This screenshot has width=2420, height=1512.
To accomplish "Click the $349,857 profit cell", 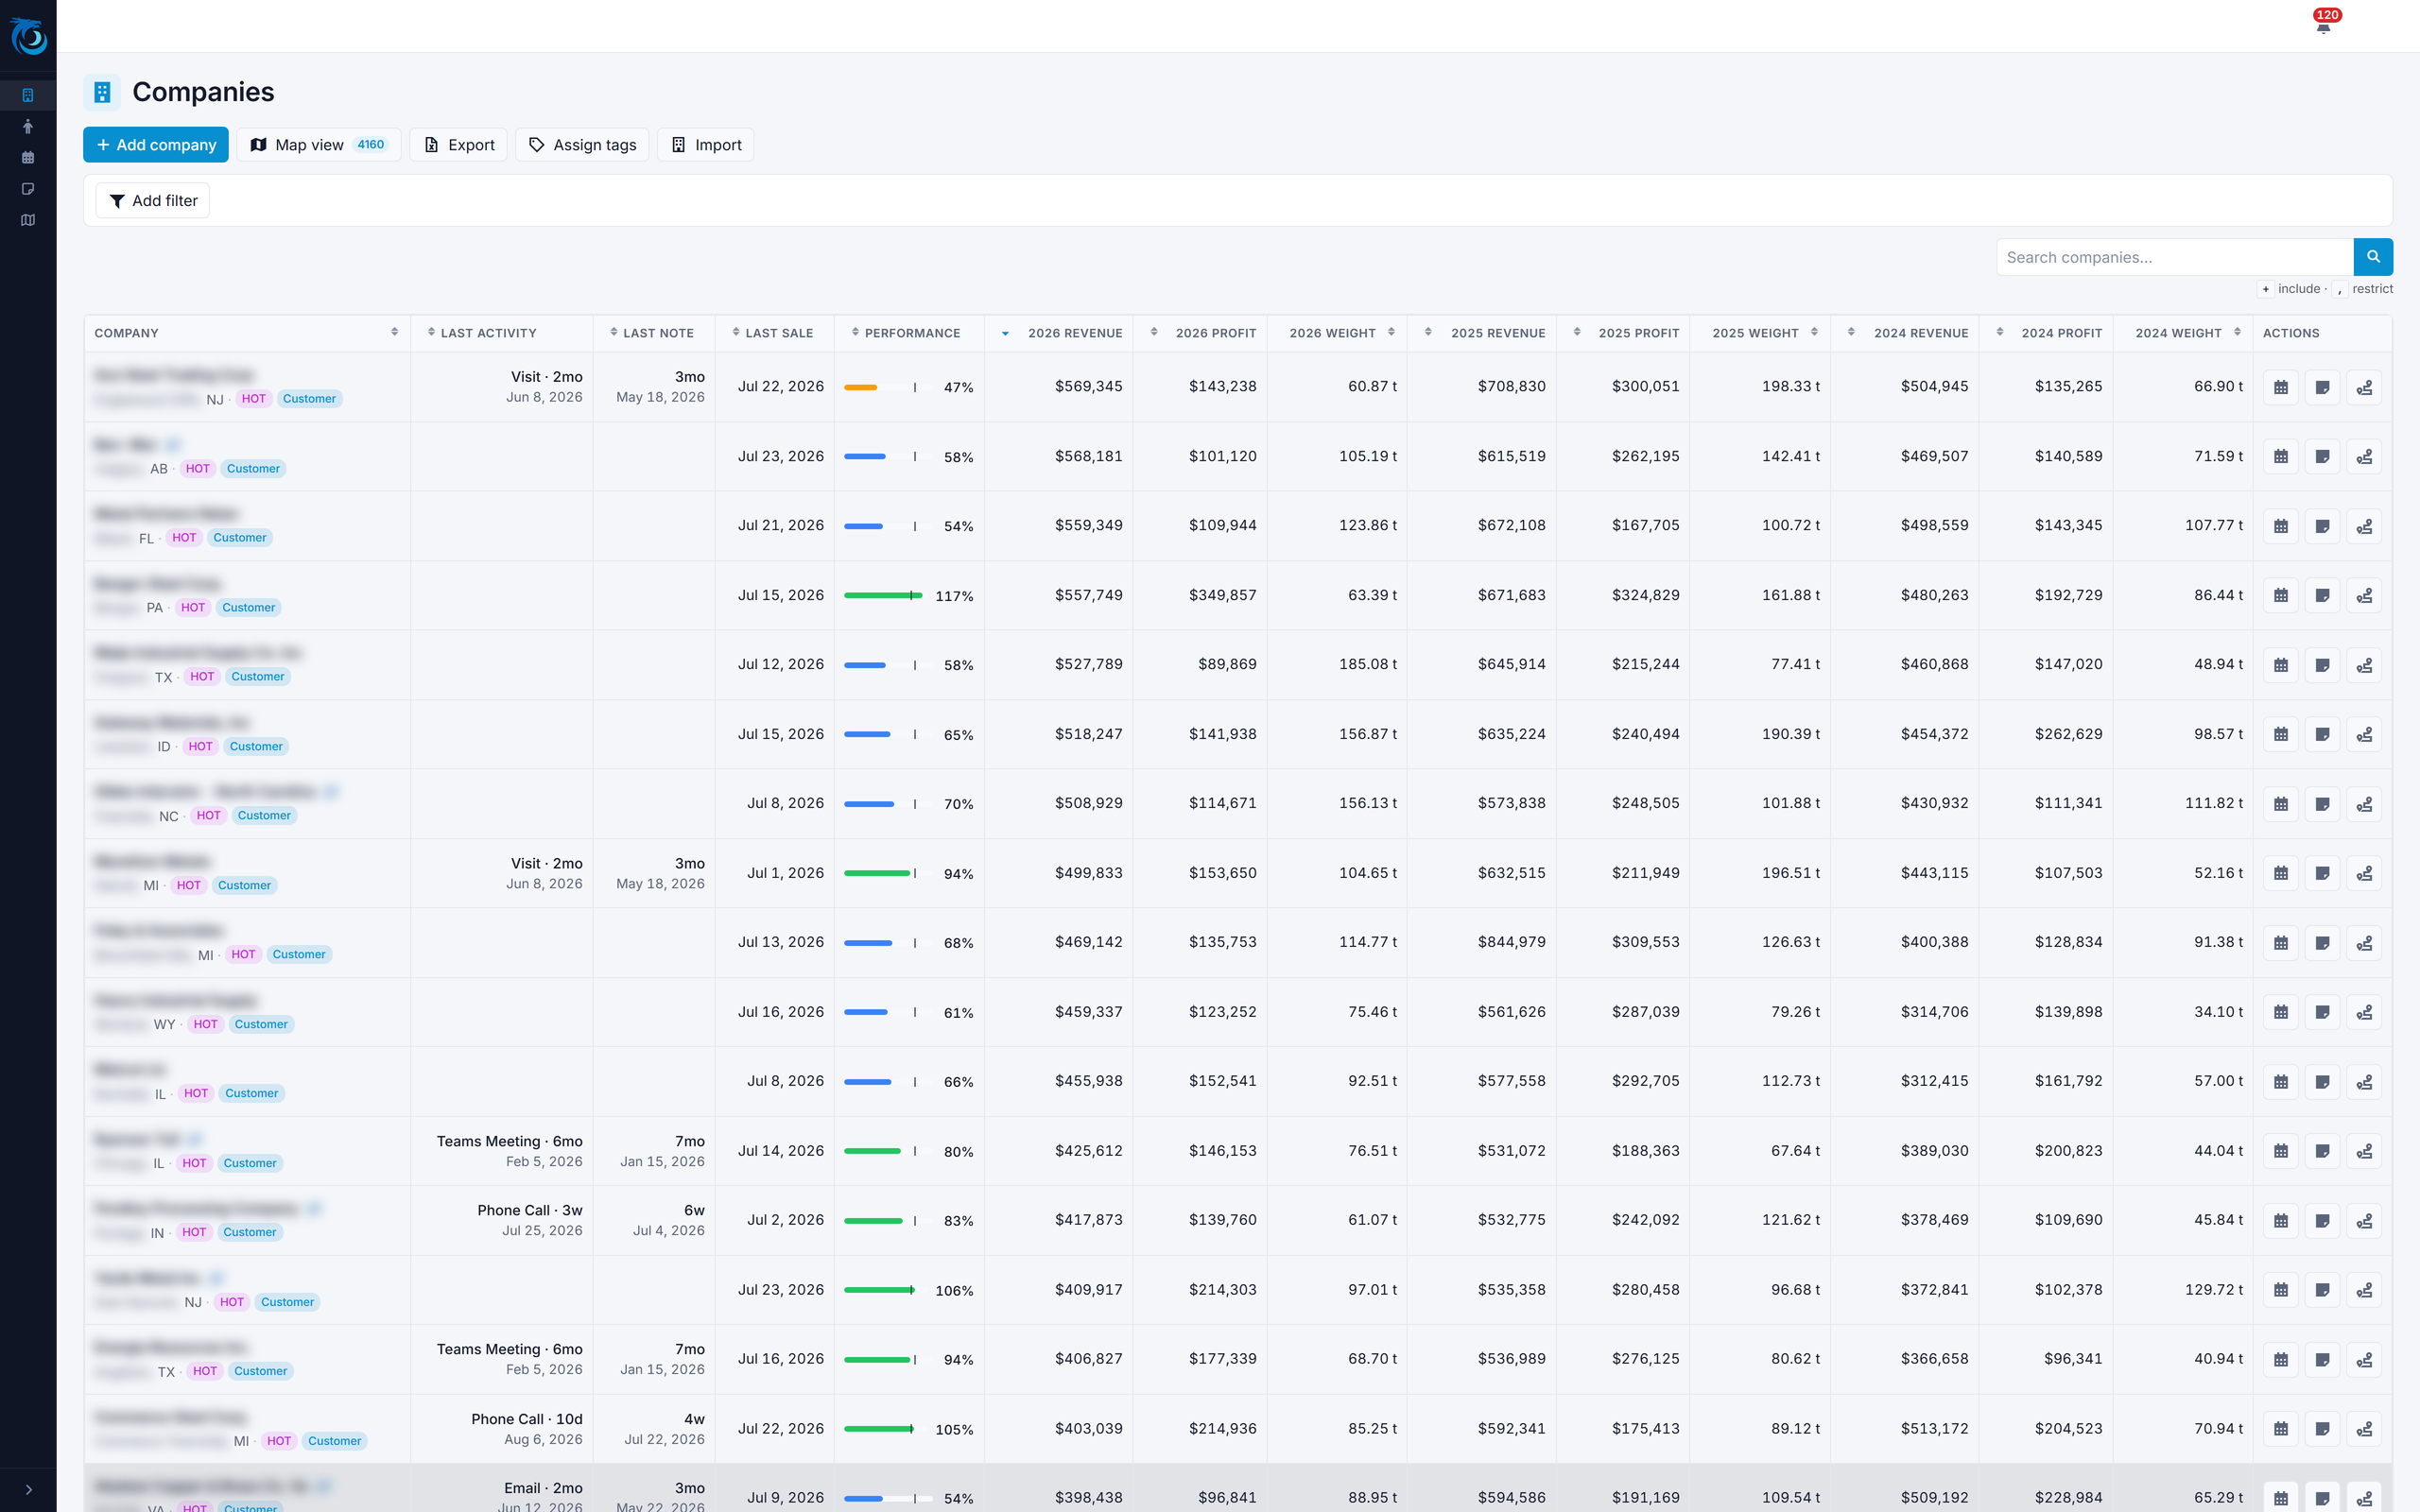I will (1223, 595).
